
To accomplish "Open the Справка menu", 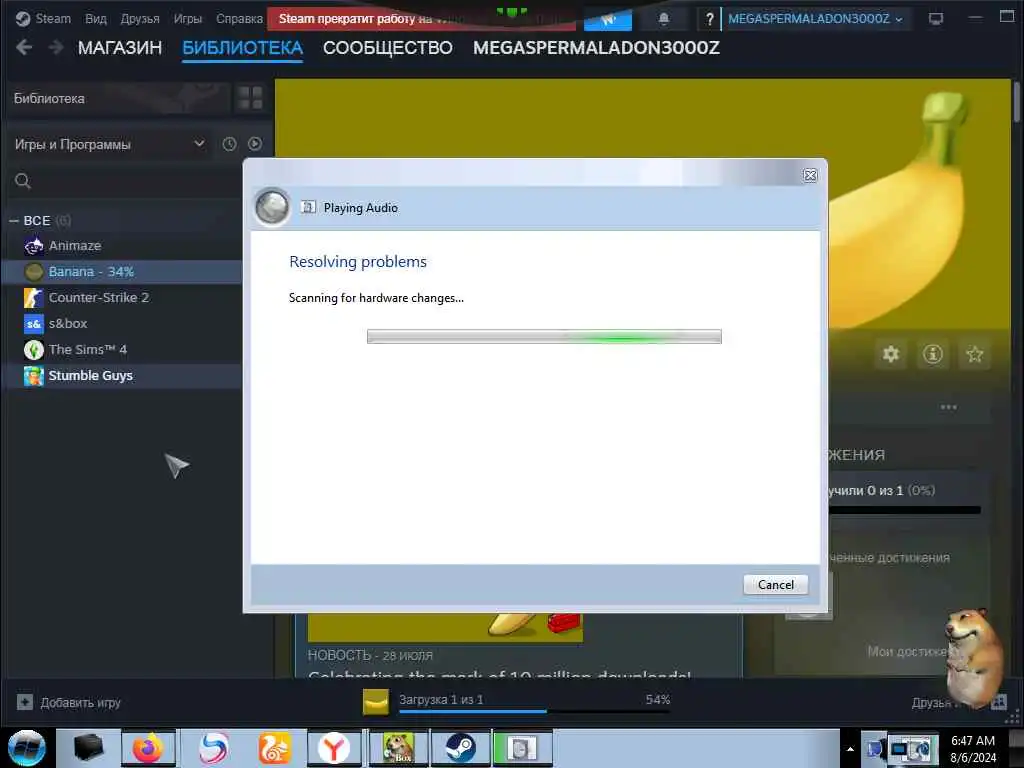I will [239, 19].
